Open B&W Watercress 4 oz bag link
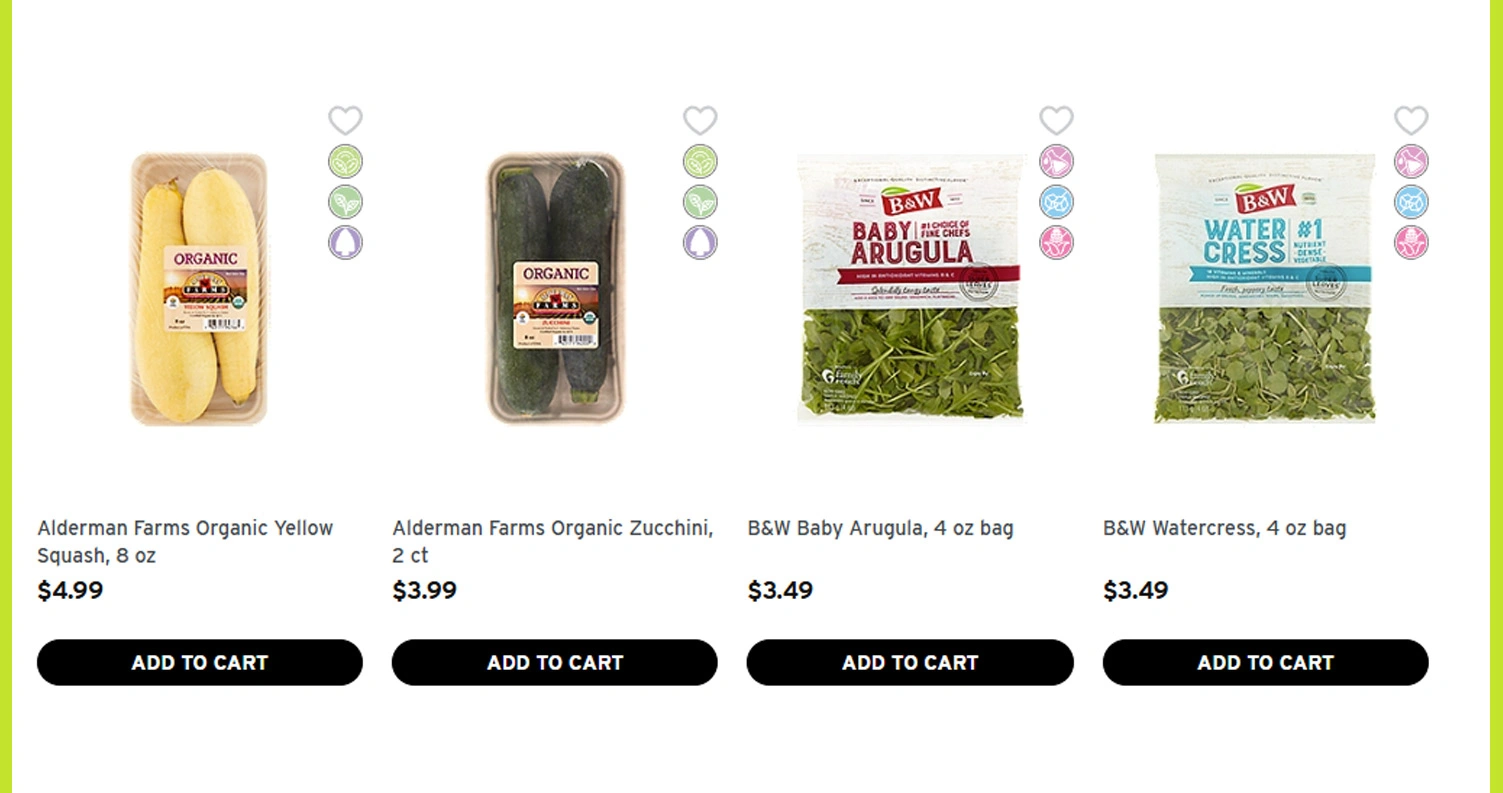1503x793 pixels. tap(1224, 528)
